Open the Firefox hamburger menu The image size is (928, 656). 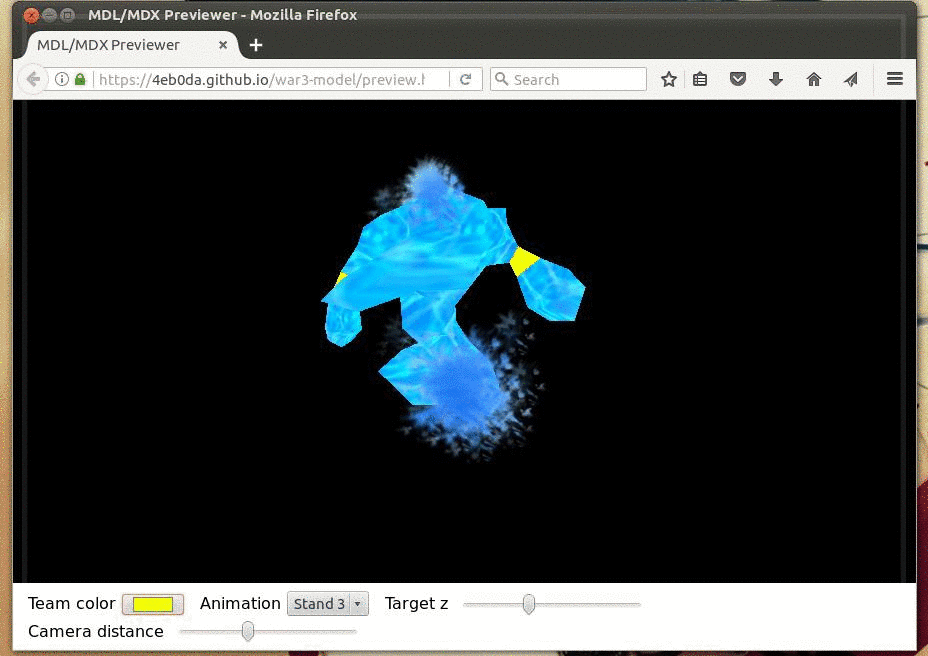tap(895, 79)
